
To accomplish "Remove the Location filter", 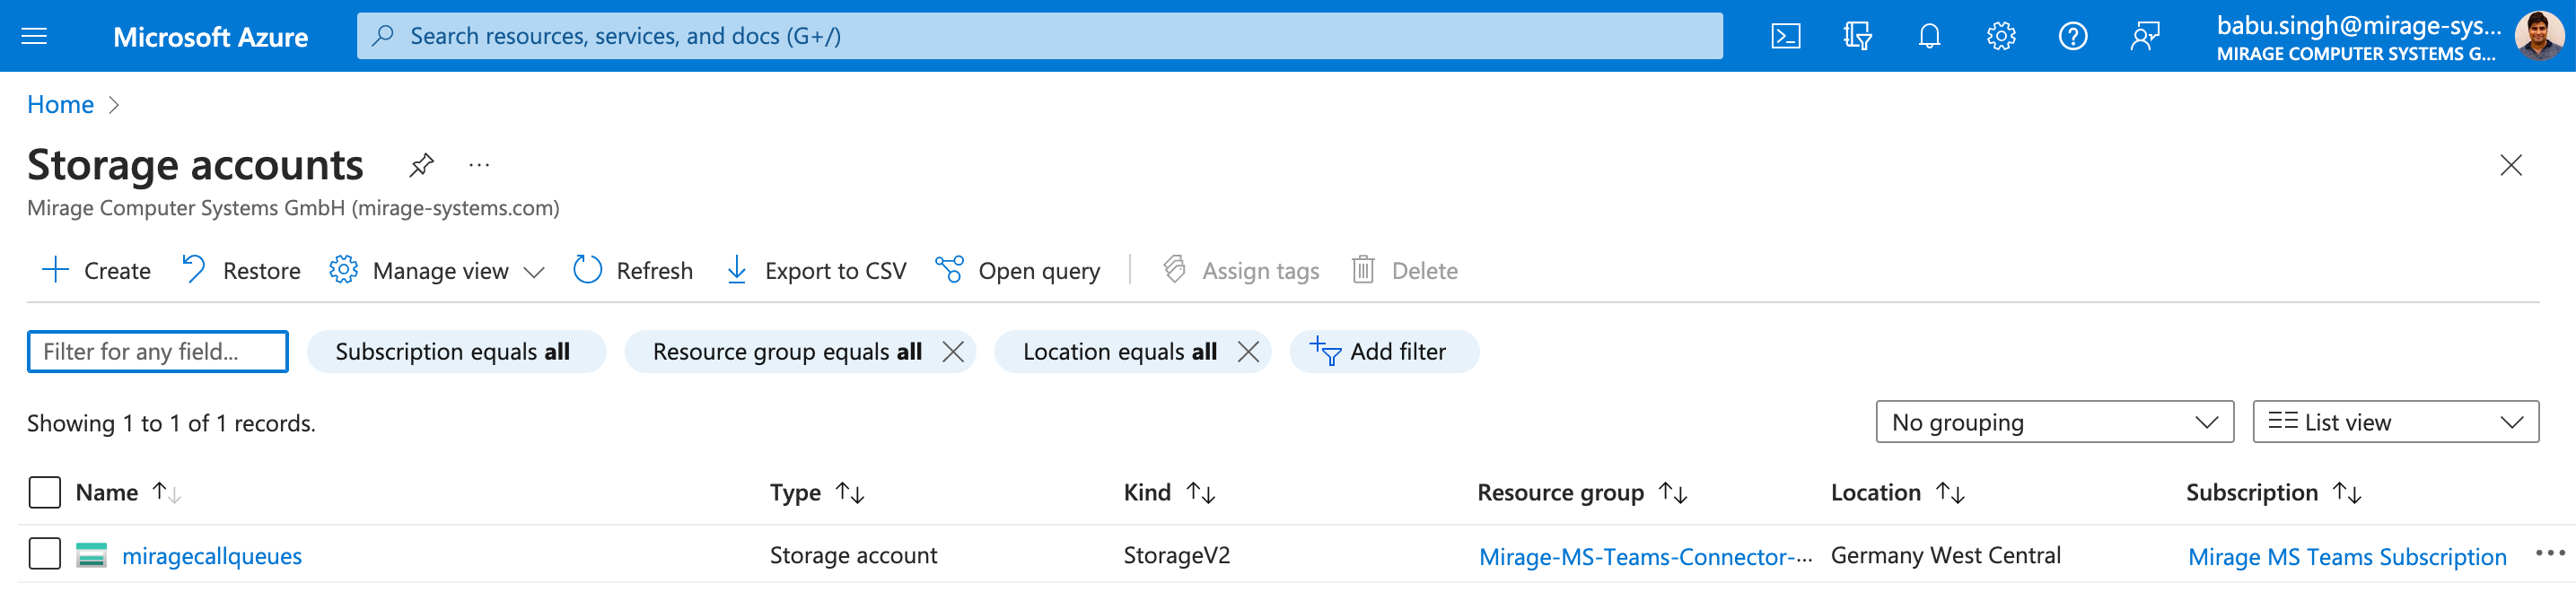I will point(1248,351).
